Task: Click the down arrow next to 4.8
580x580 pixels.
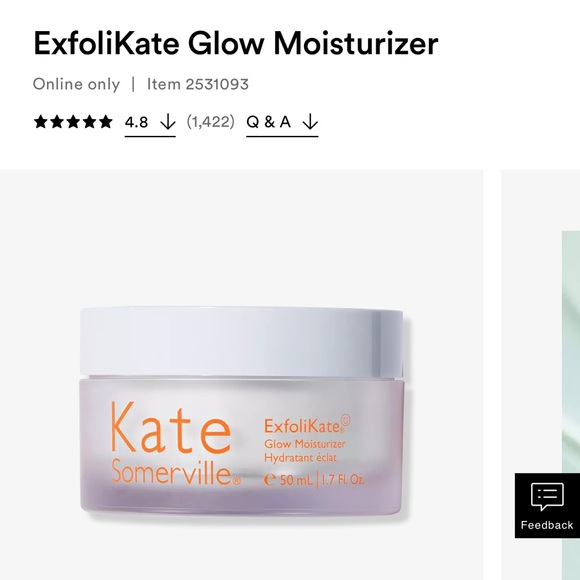Action: click(168, 122)
